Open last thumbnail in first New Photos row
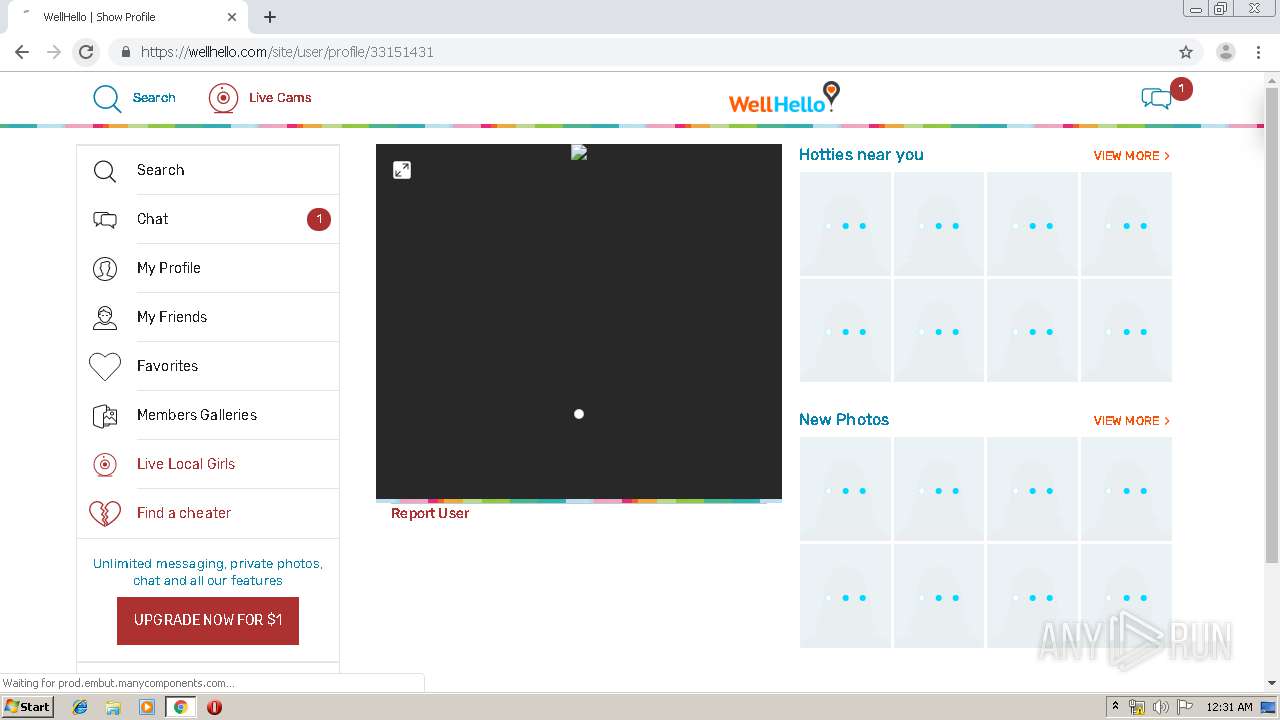This screenshot has height=720, width=1280. coord(1126,489)
